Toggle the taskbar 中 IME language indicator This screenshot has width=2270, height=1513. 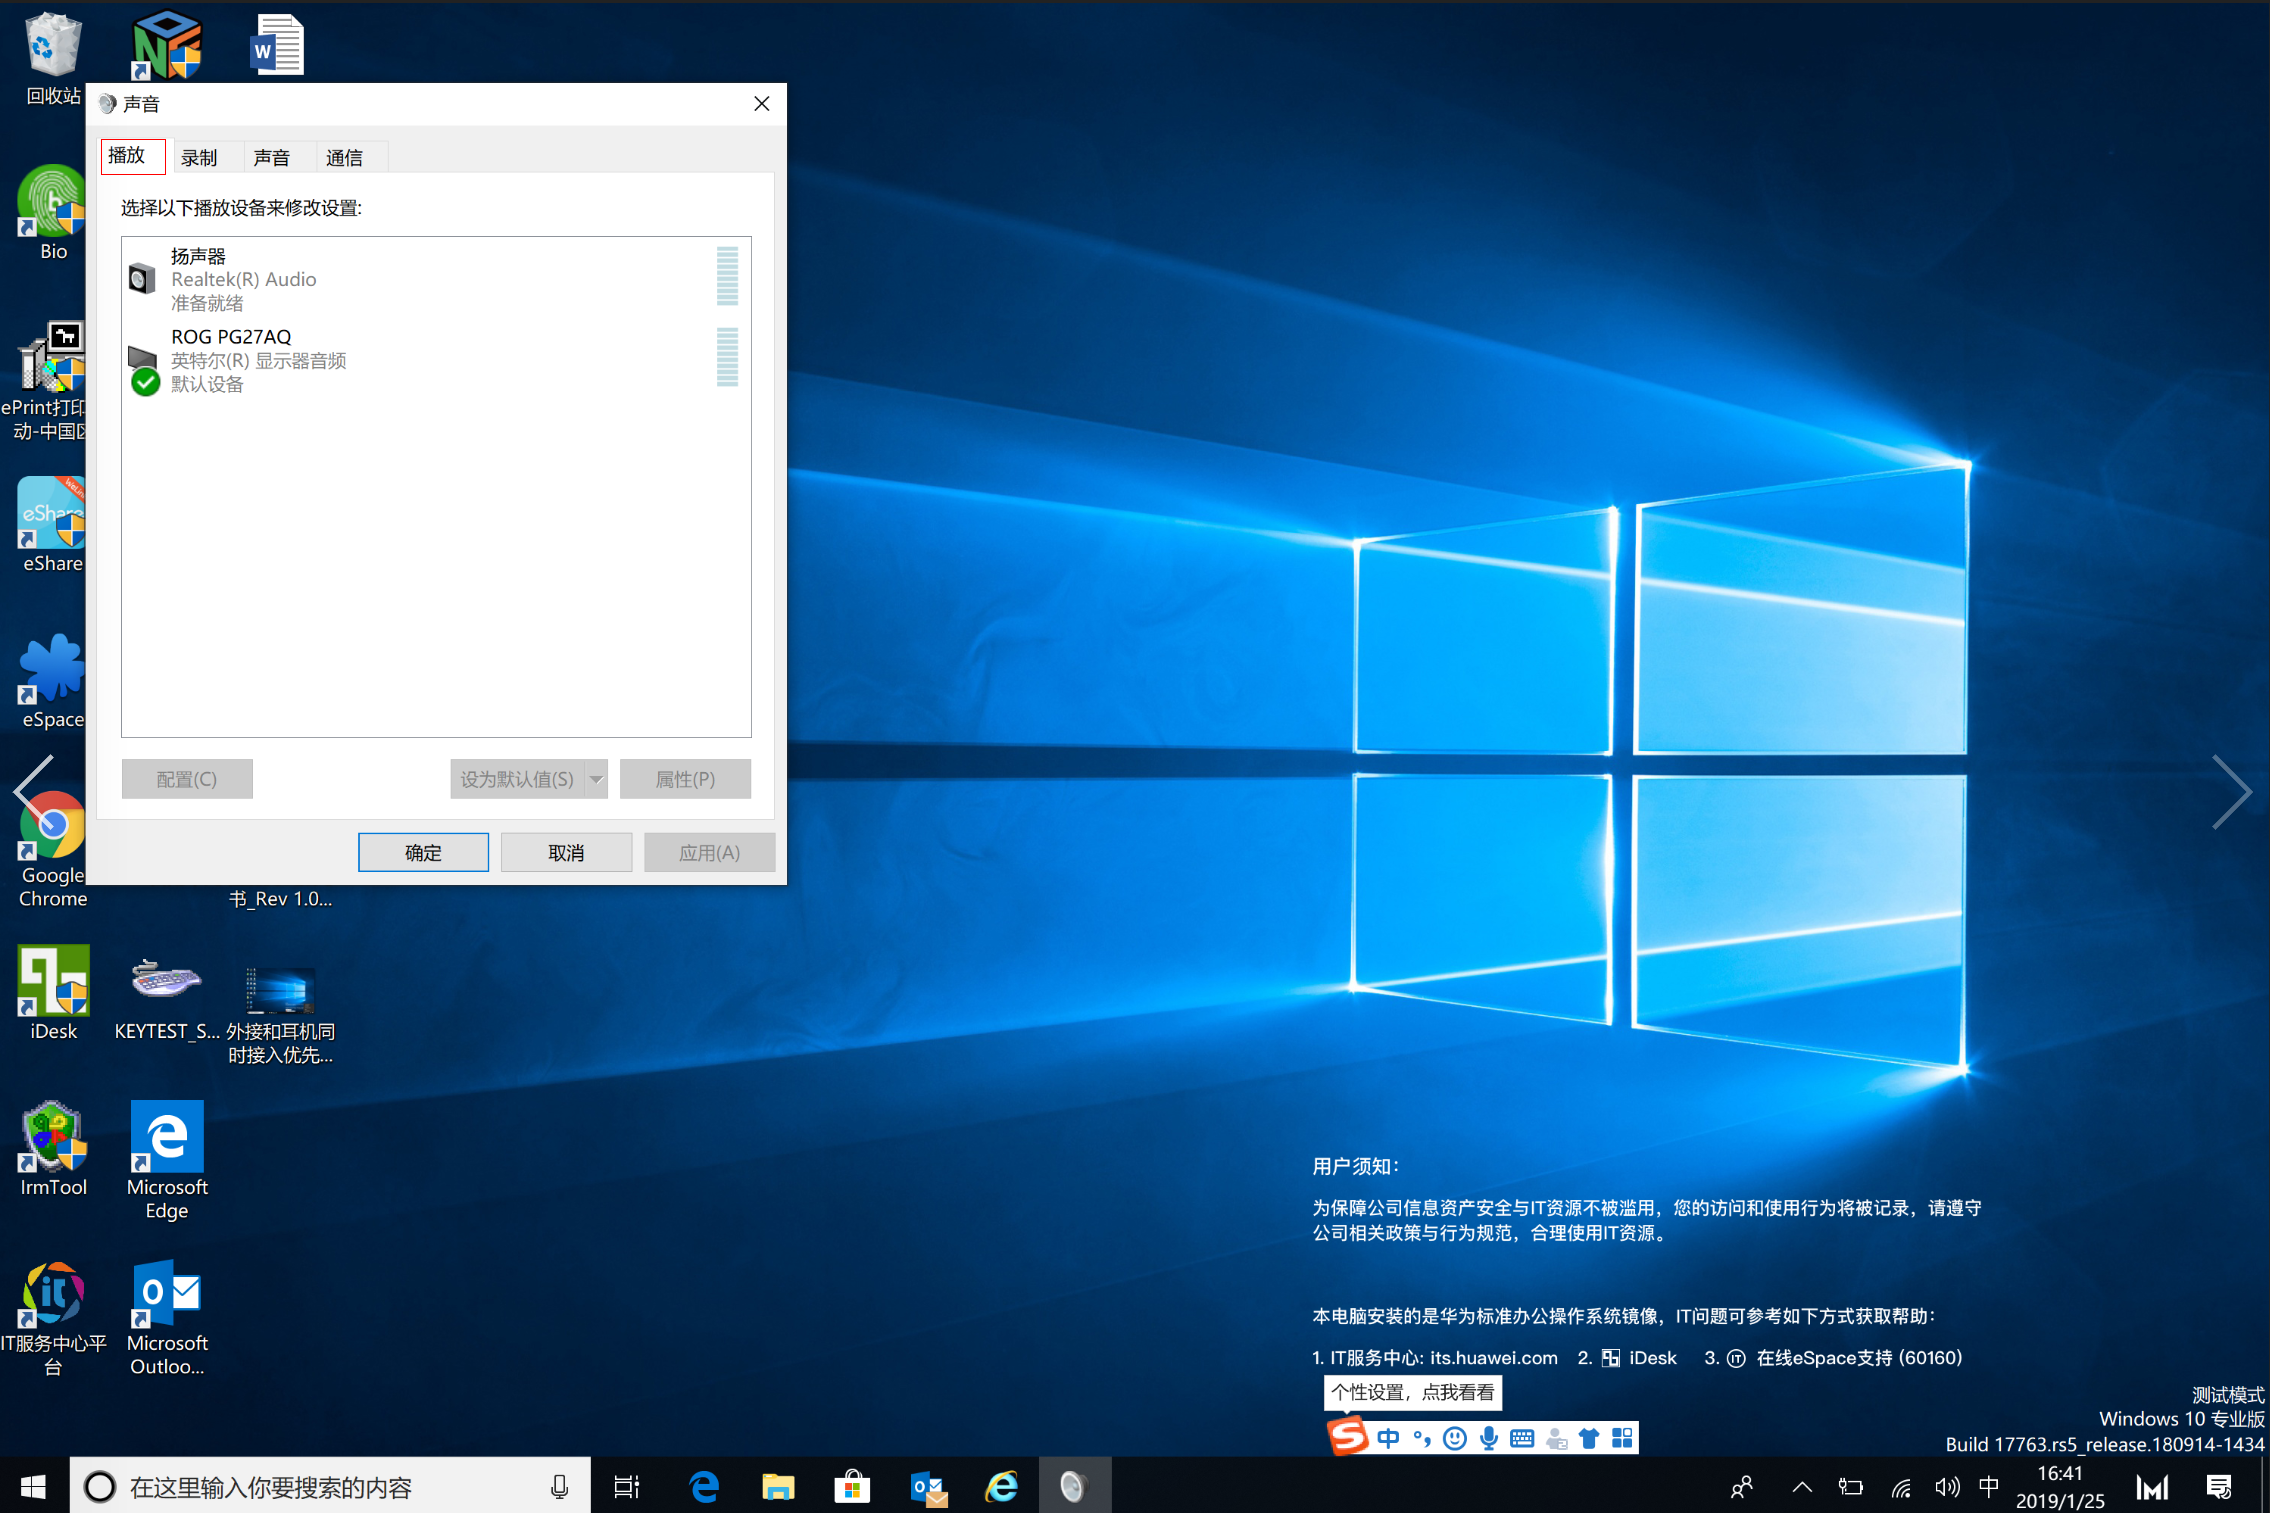(x=1988, y=1487)
